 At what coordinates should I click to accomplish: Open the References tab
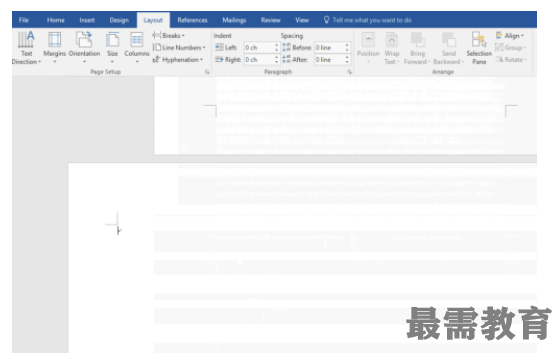pyautogui.click(x=192, y=20)
